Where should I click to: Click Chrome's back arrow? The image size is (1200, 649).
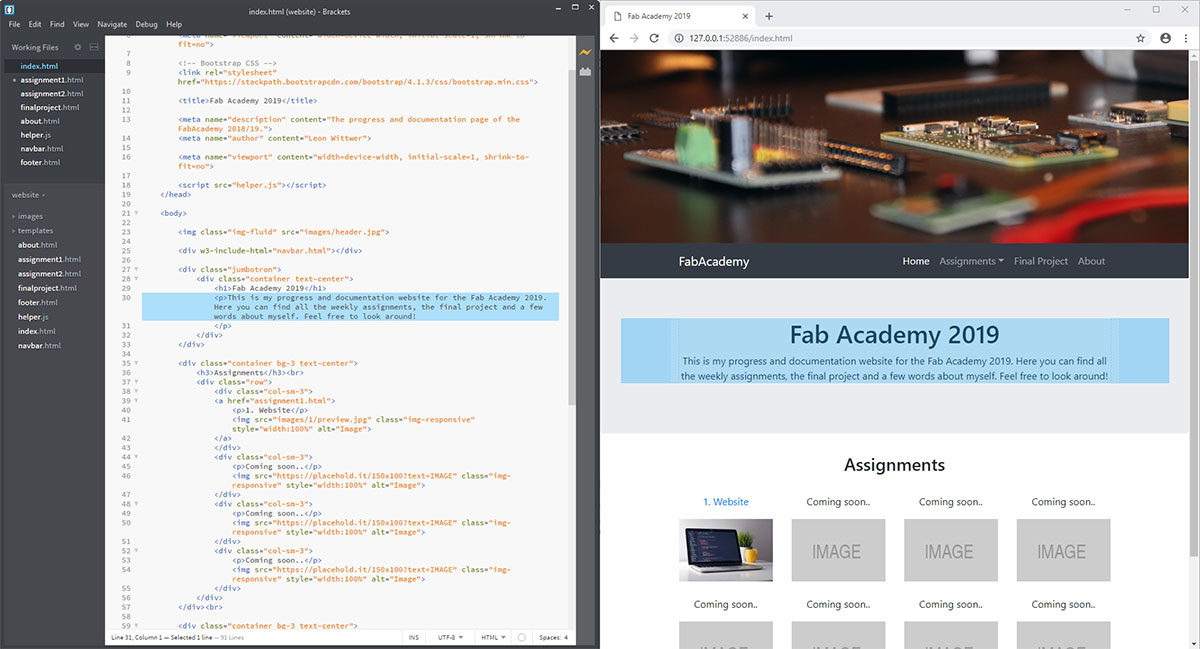614,38
